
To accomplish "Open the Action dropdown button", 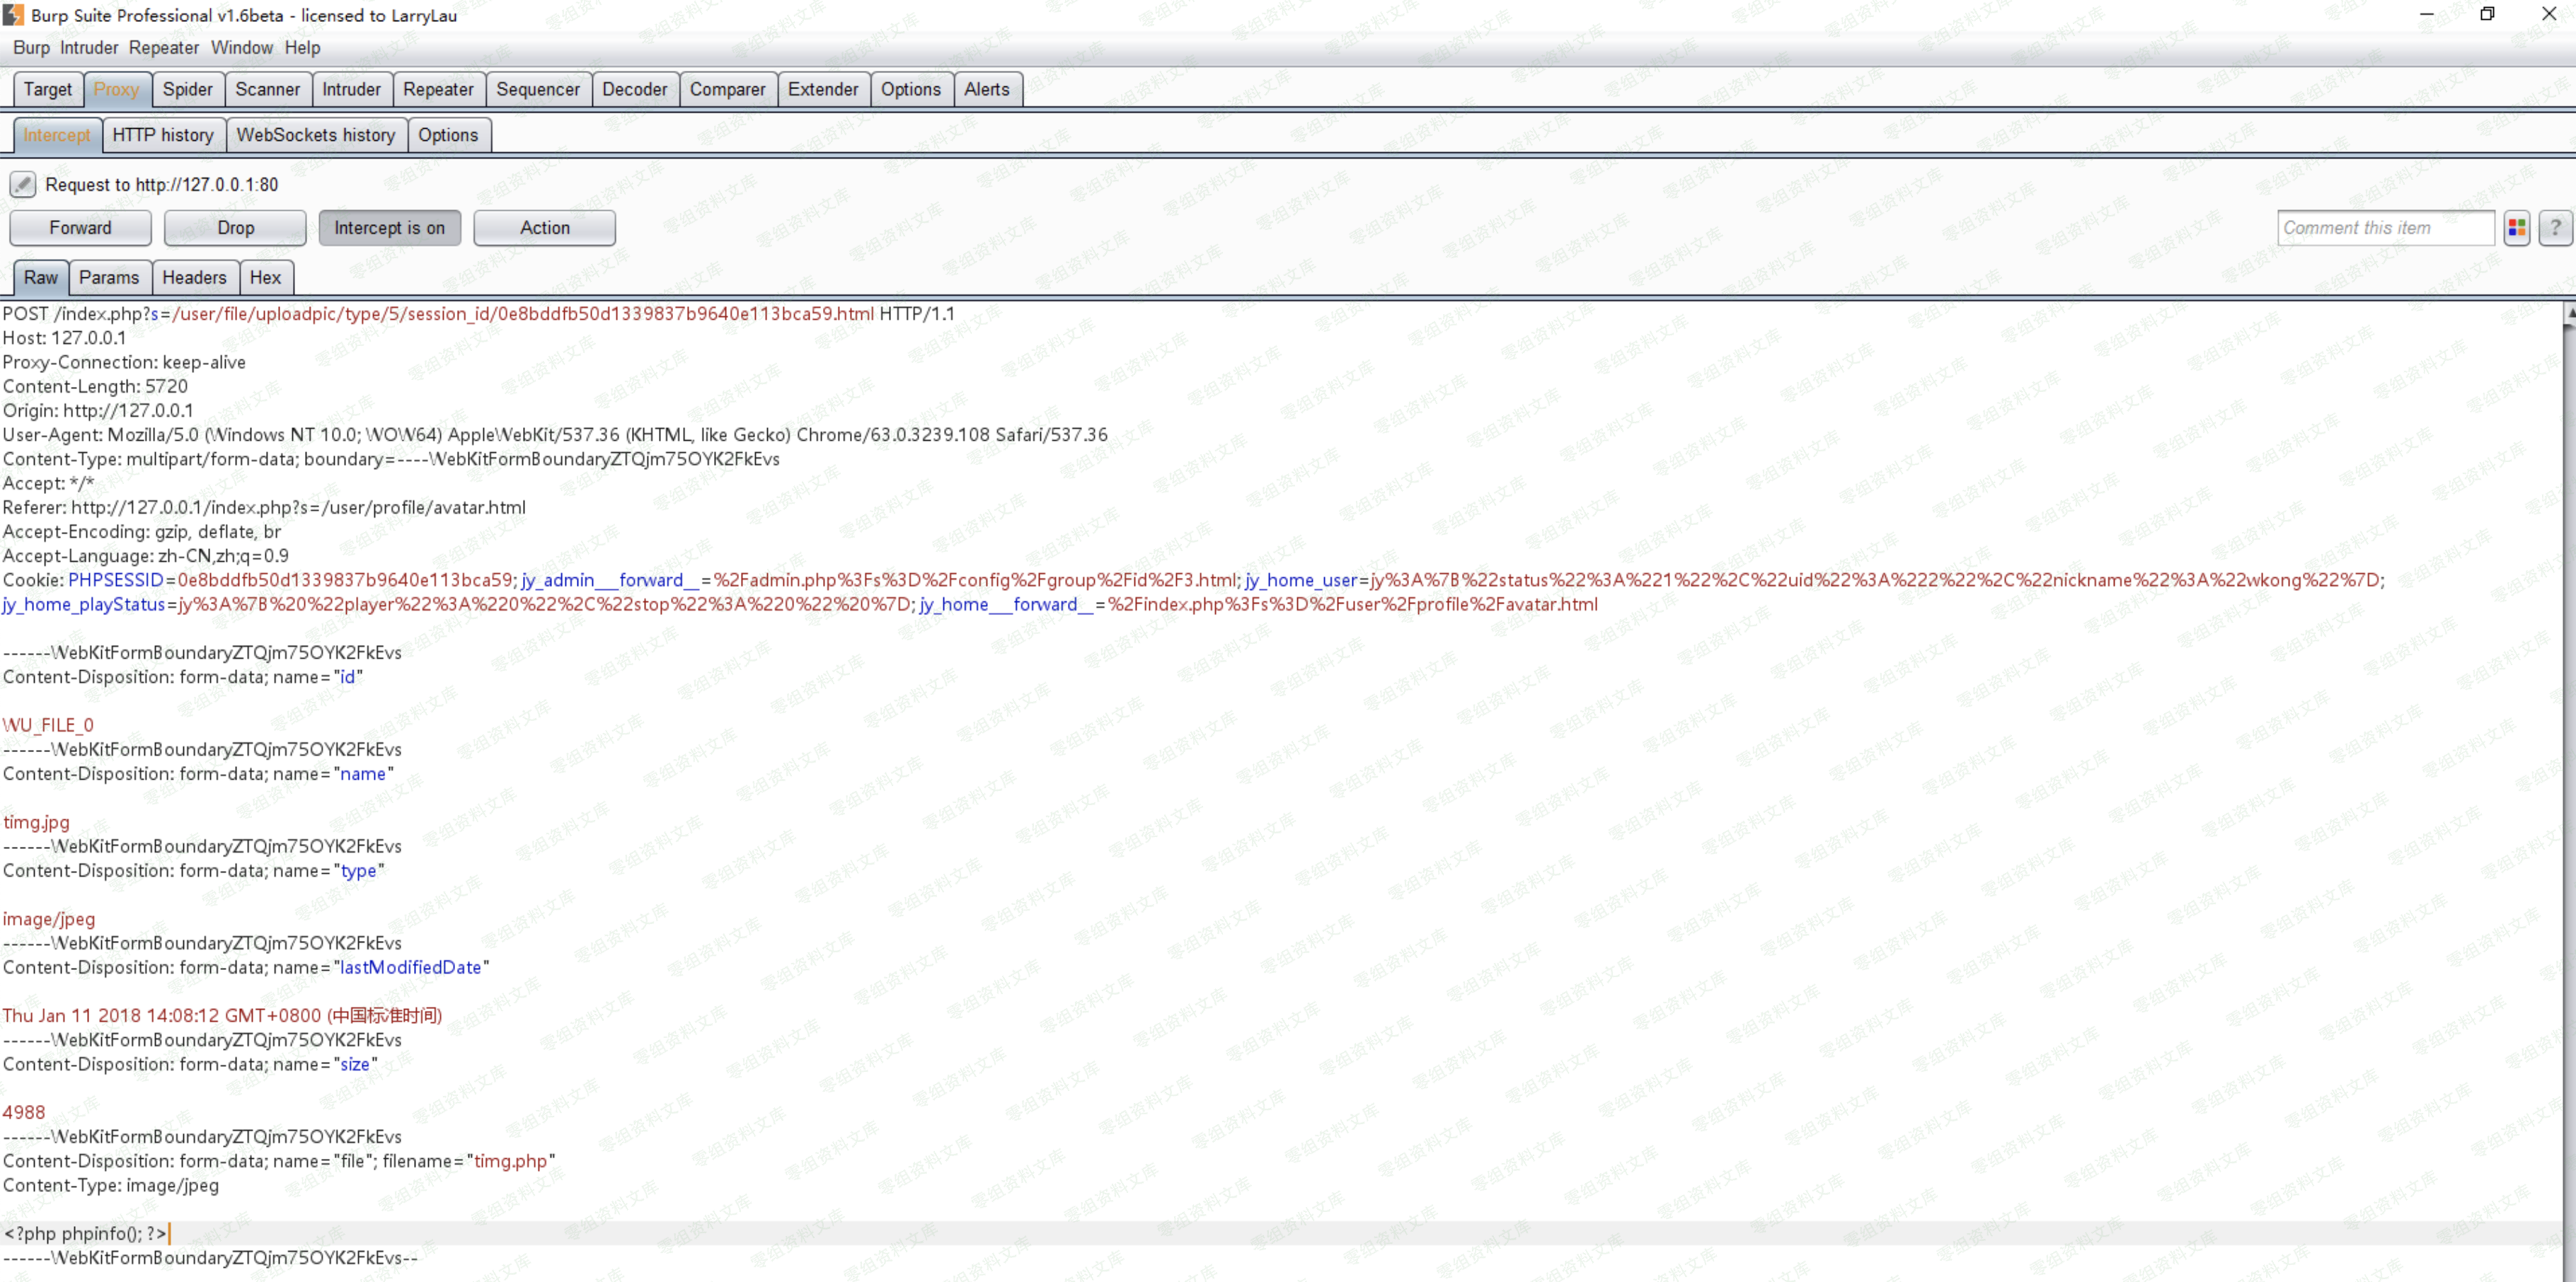I will [x=544, y=228].
